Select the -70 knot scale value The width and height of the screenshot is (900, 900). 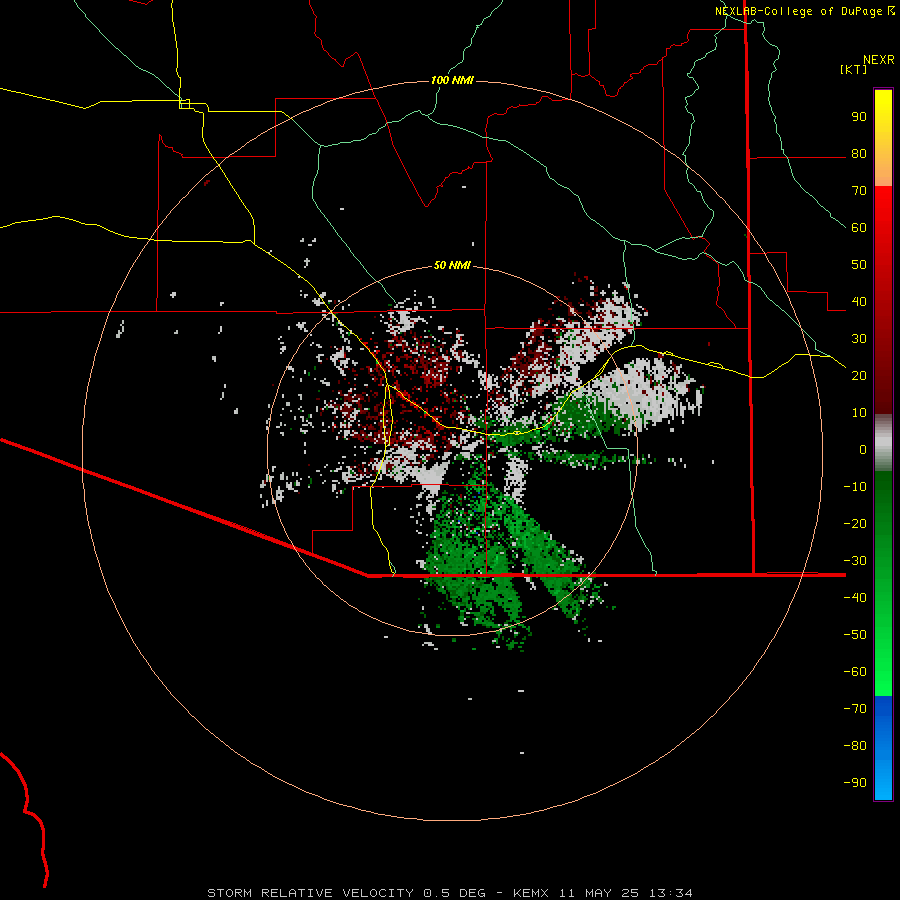click(855, 709)
